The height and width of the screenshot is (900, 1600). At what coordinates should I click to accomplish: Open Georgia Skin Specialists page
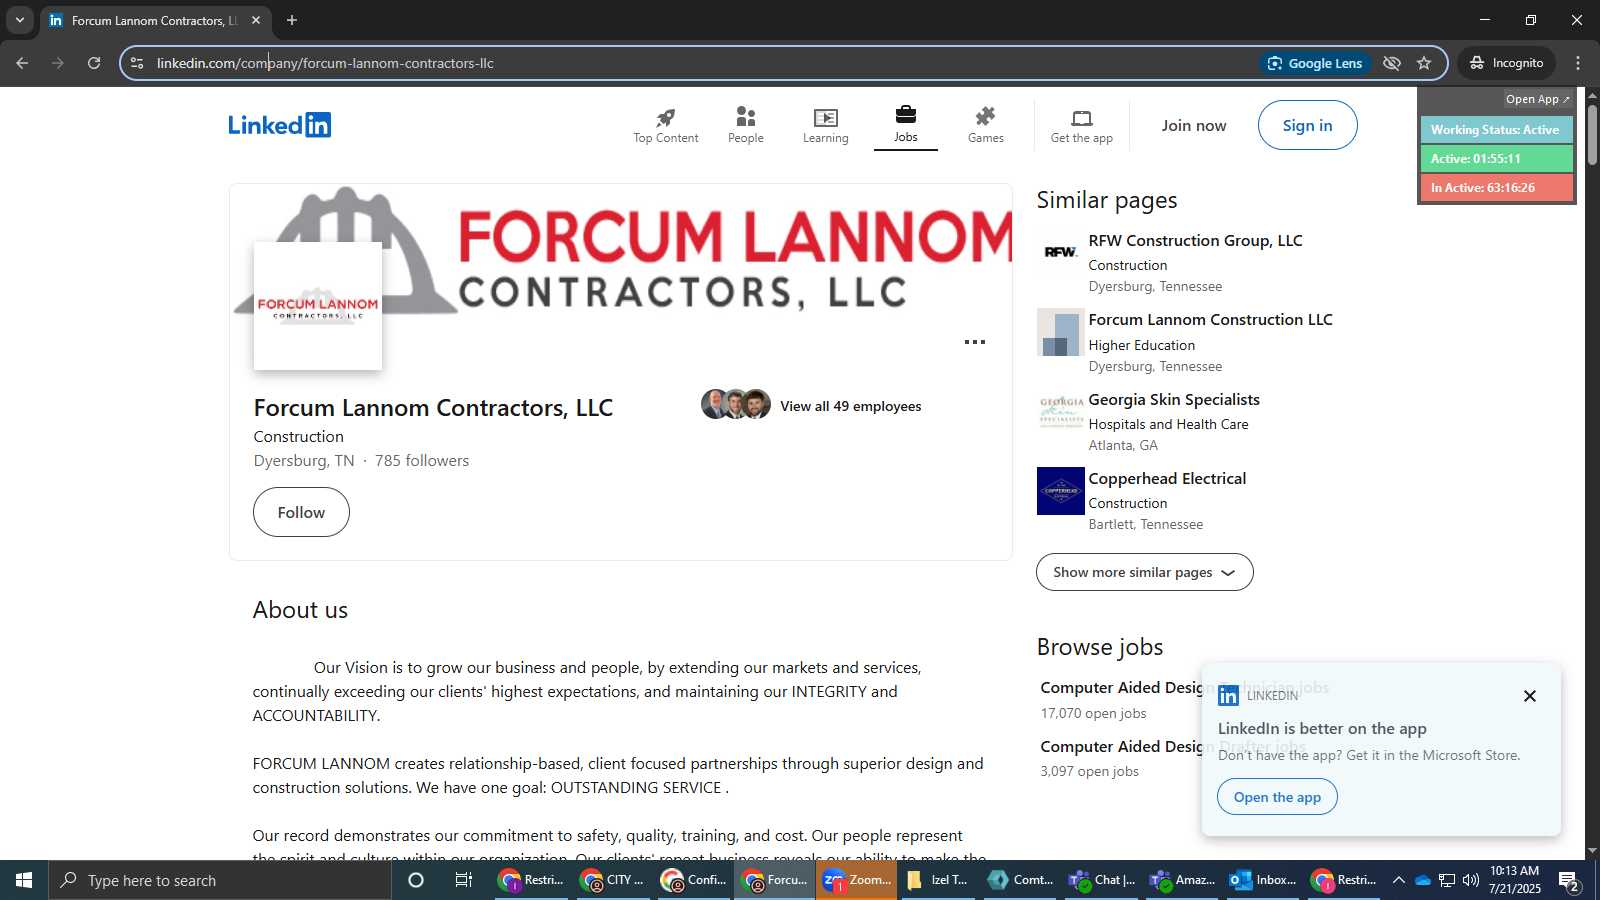[1174, 399]
